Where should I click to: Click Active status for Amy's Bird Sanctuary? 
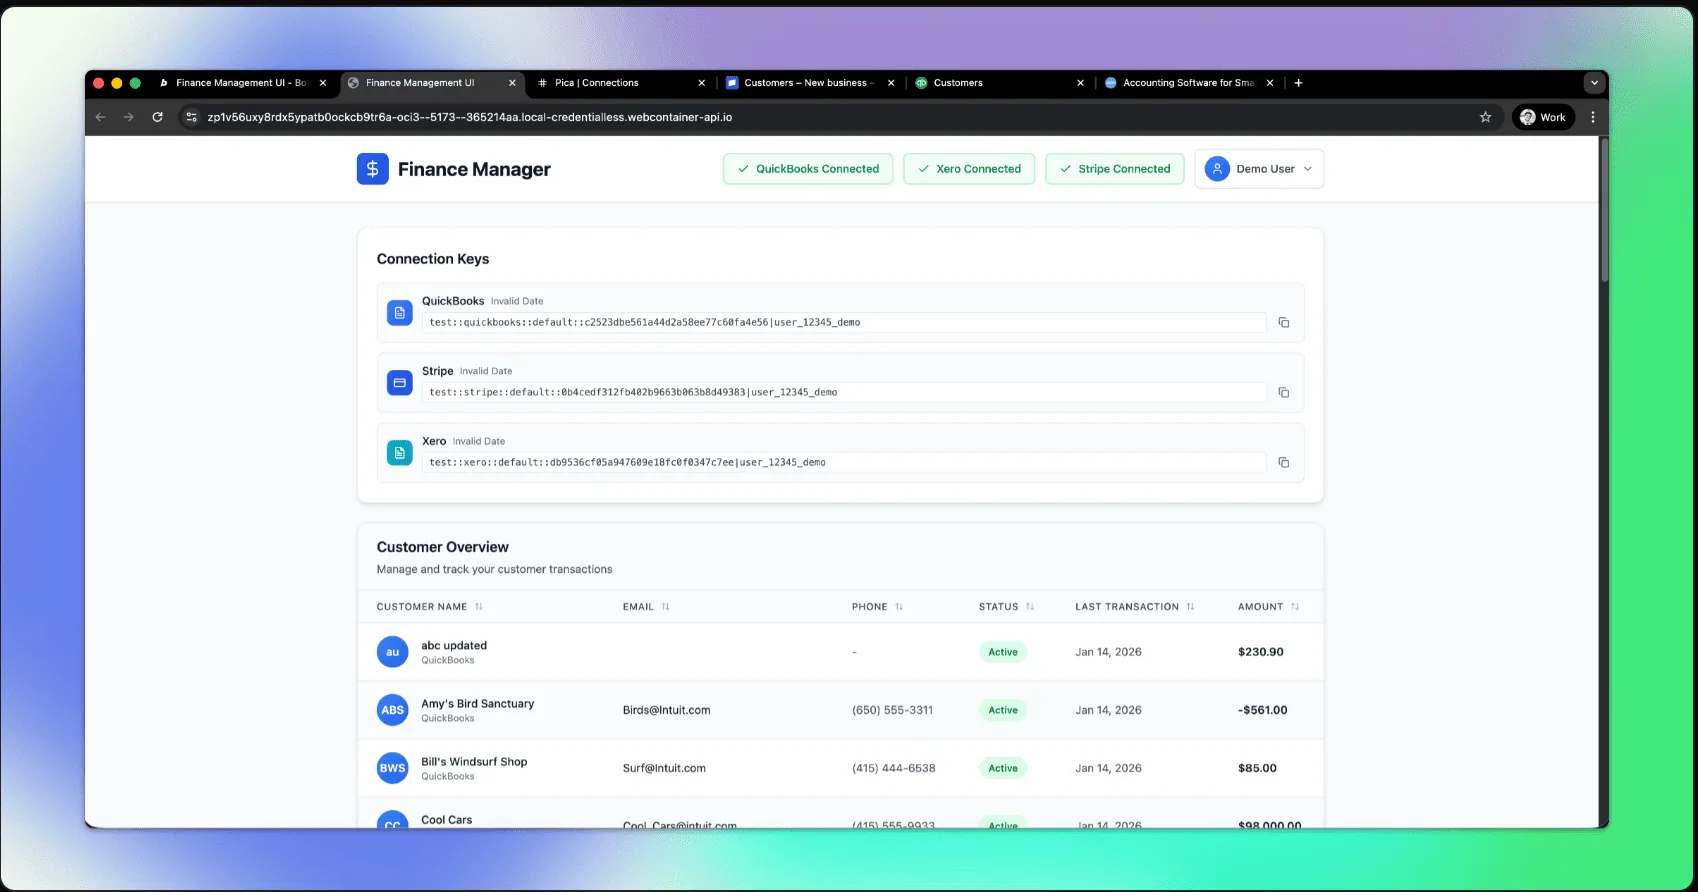[1003, 710]
